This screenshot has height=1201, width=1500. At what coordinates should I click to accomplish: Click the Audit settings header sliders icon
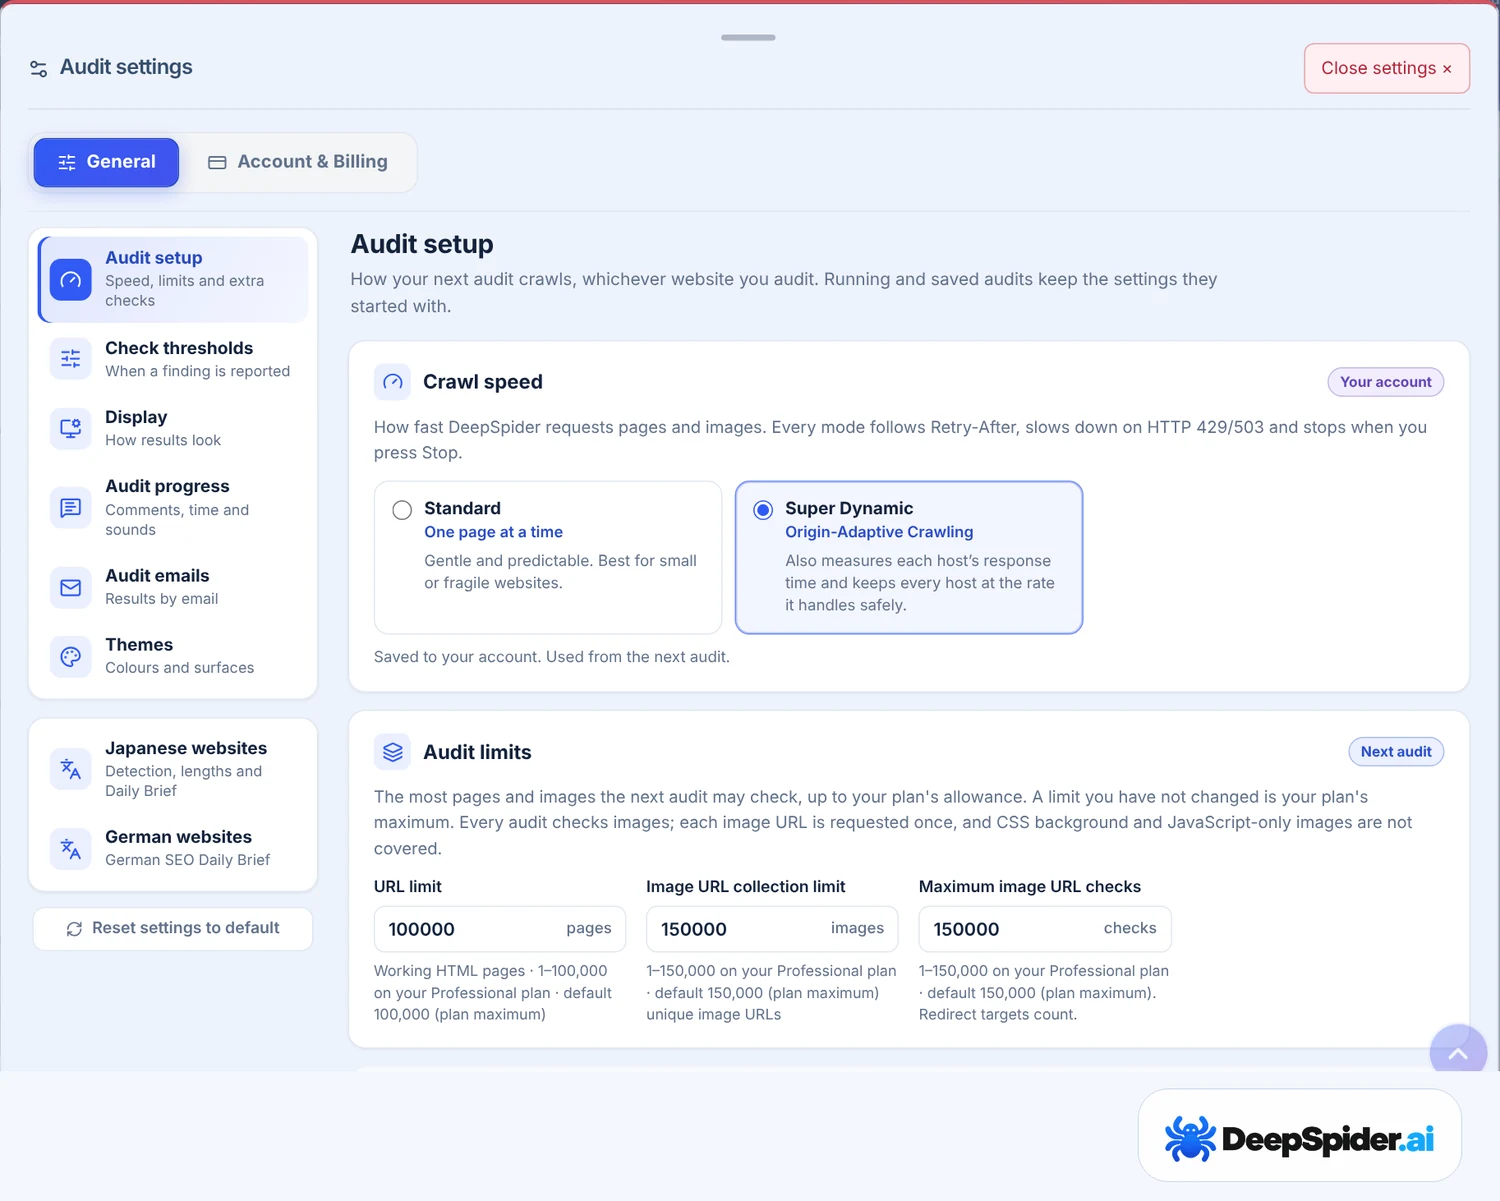click(x=39, y=68)
